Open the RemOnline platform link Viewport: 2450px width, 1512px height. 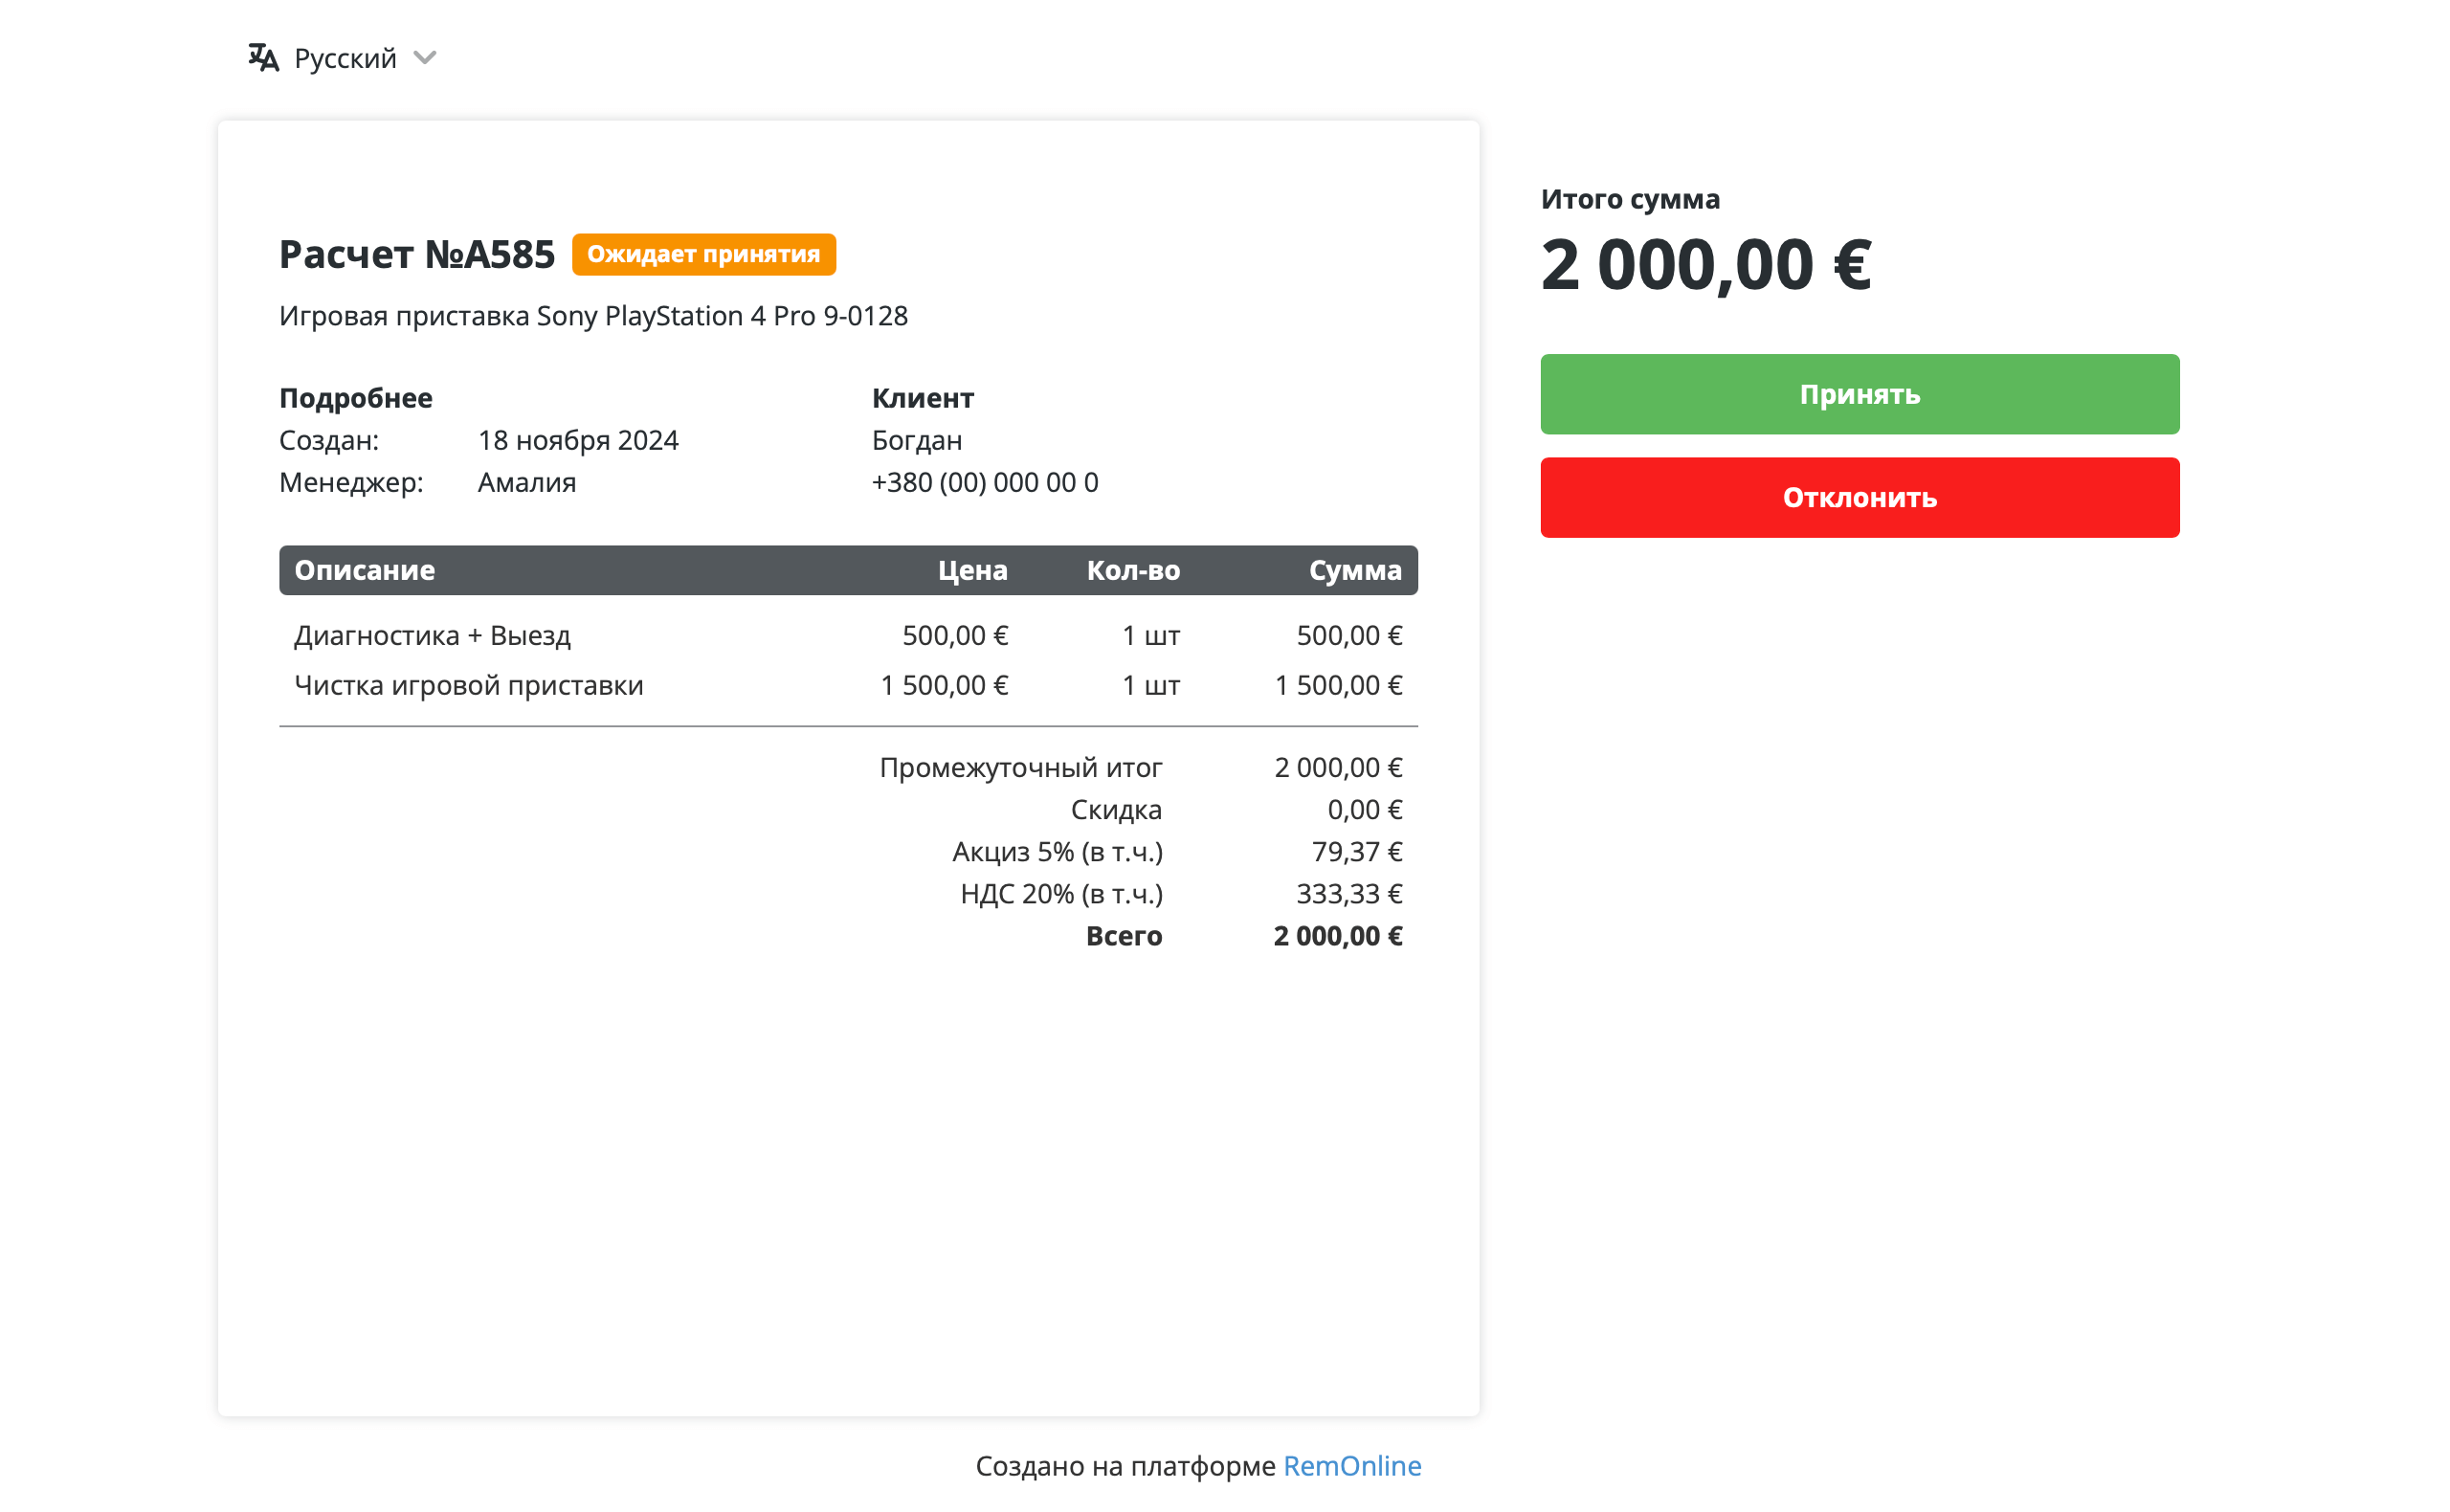pos(1351,1465)
